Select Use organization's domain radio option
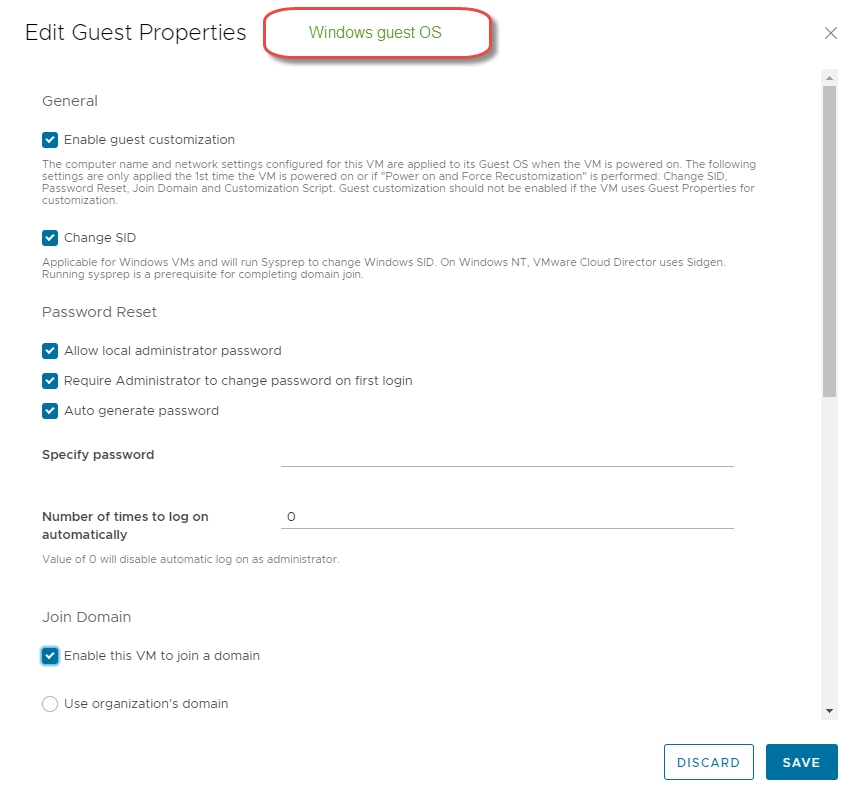This screenshot has width=859, height=802. (50, 704)
